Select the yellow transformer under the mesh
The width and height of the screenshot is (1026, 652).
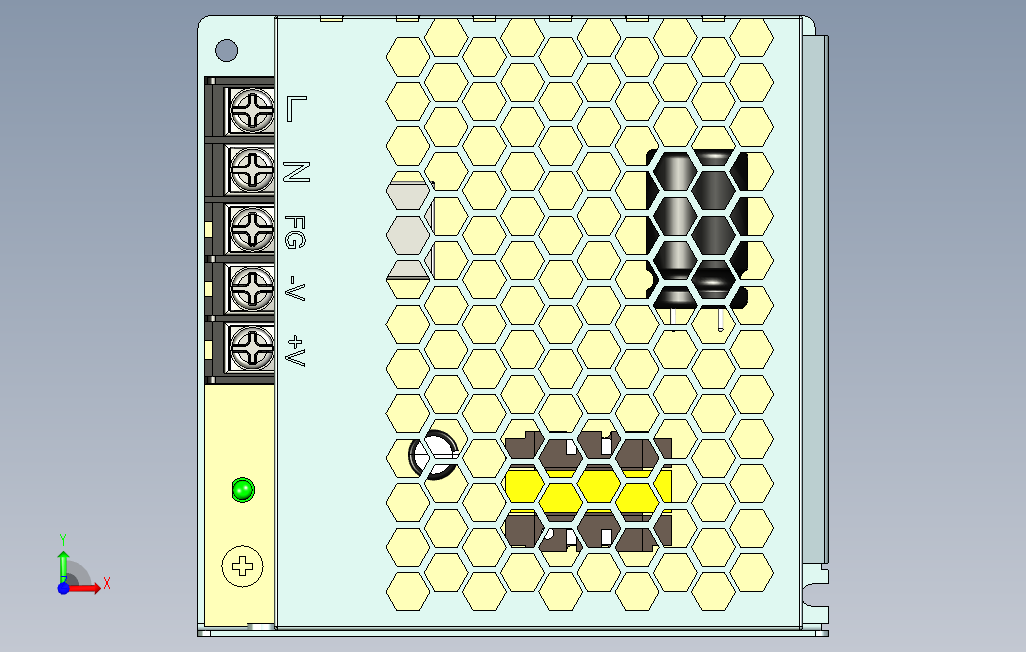588,491
